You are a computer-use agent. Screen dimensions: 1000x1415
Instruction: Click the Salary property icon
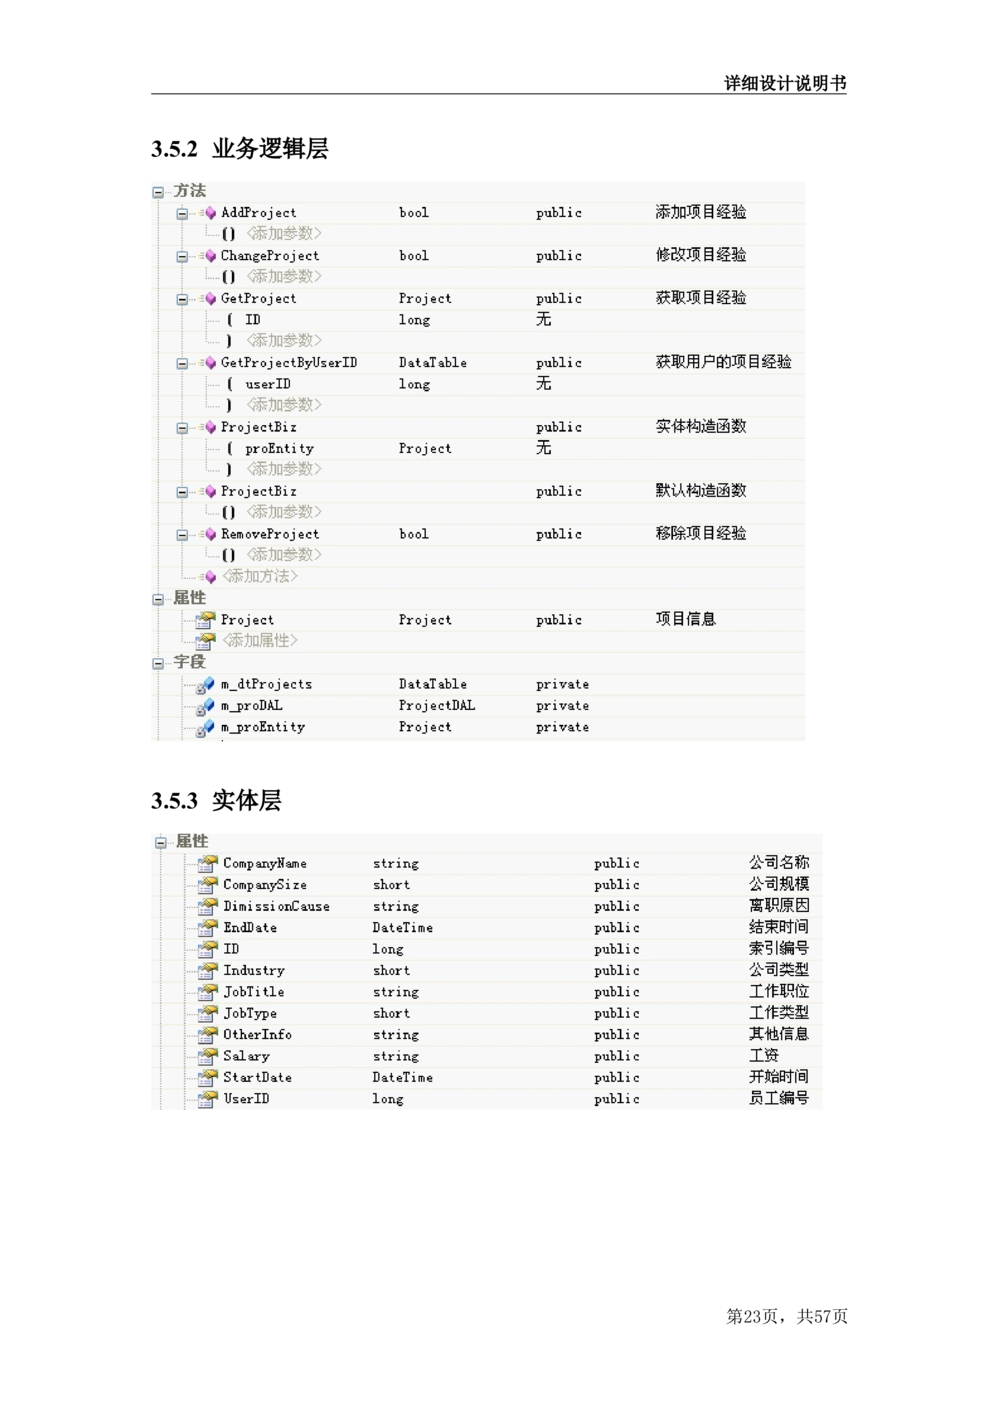(206, 1056)
